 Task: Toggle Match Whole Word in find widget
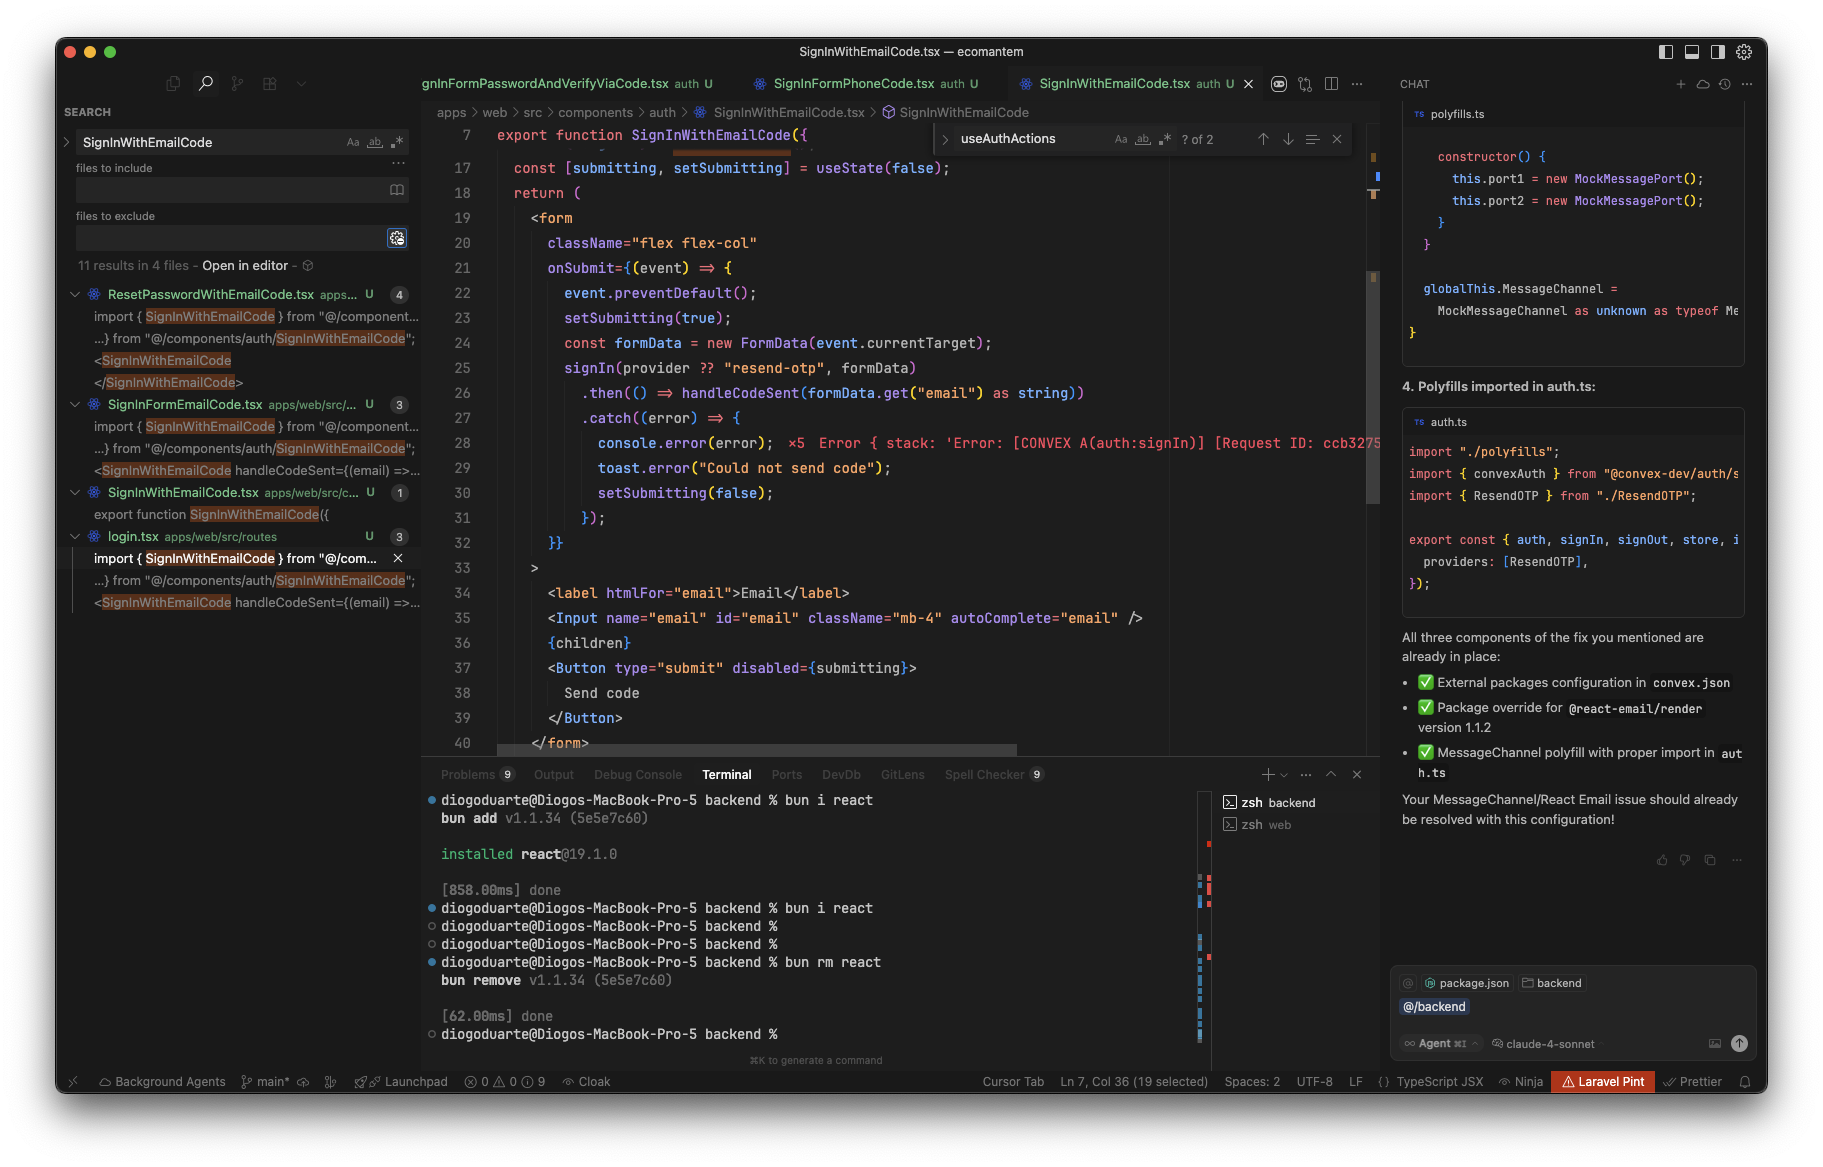(x=1143, y=139)
